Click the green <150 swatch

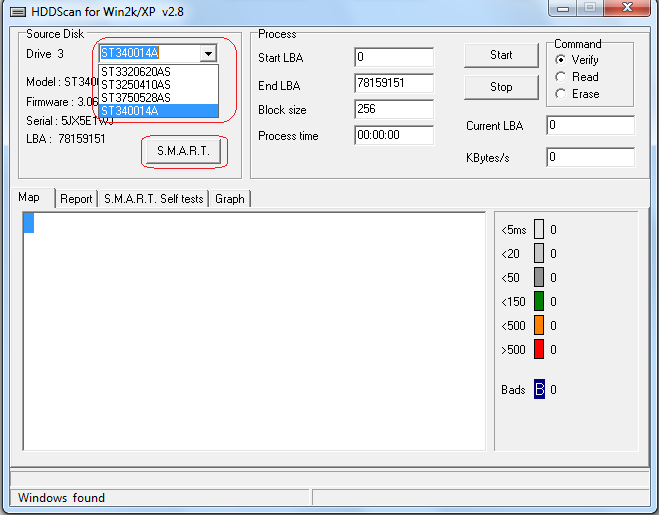coord(539,301)
